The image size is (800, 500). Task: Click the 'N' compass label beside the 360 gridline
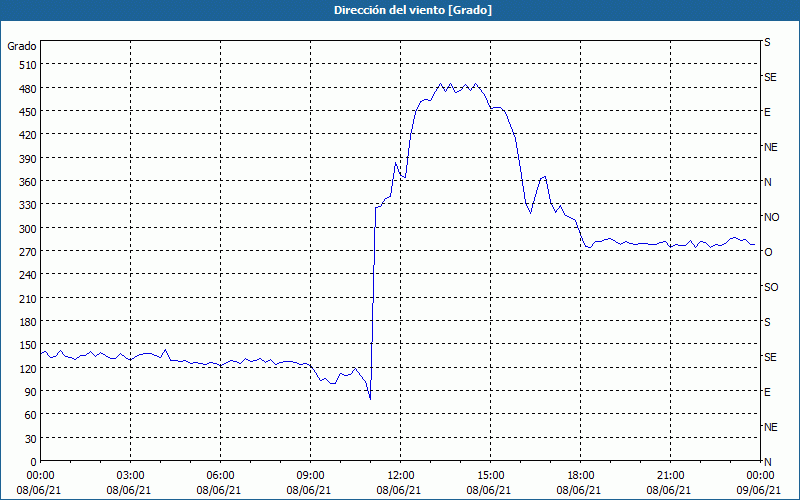[767, 182]
